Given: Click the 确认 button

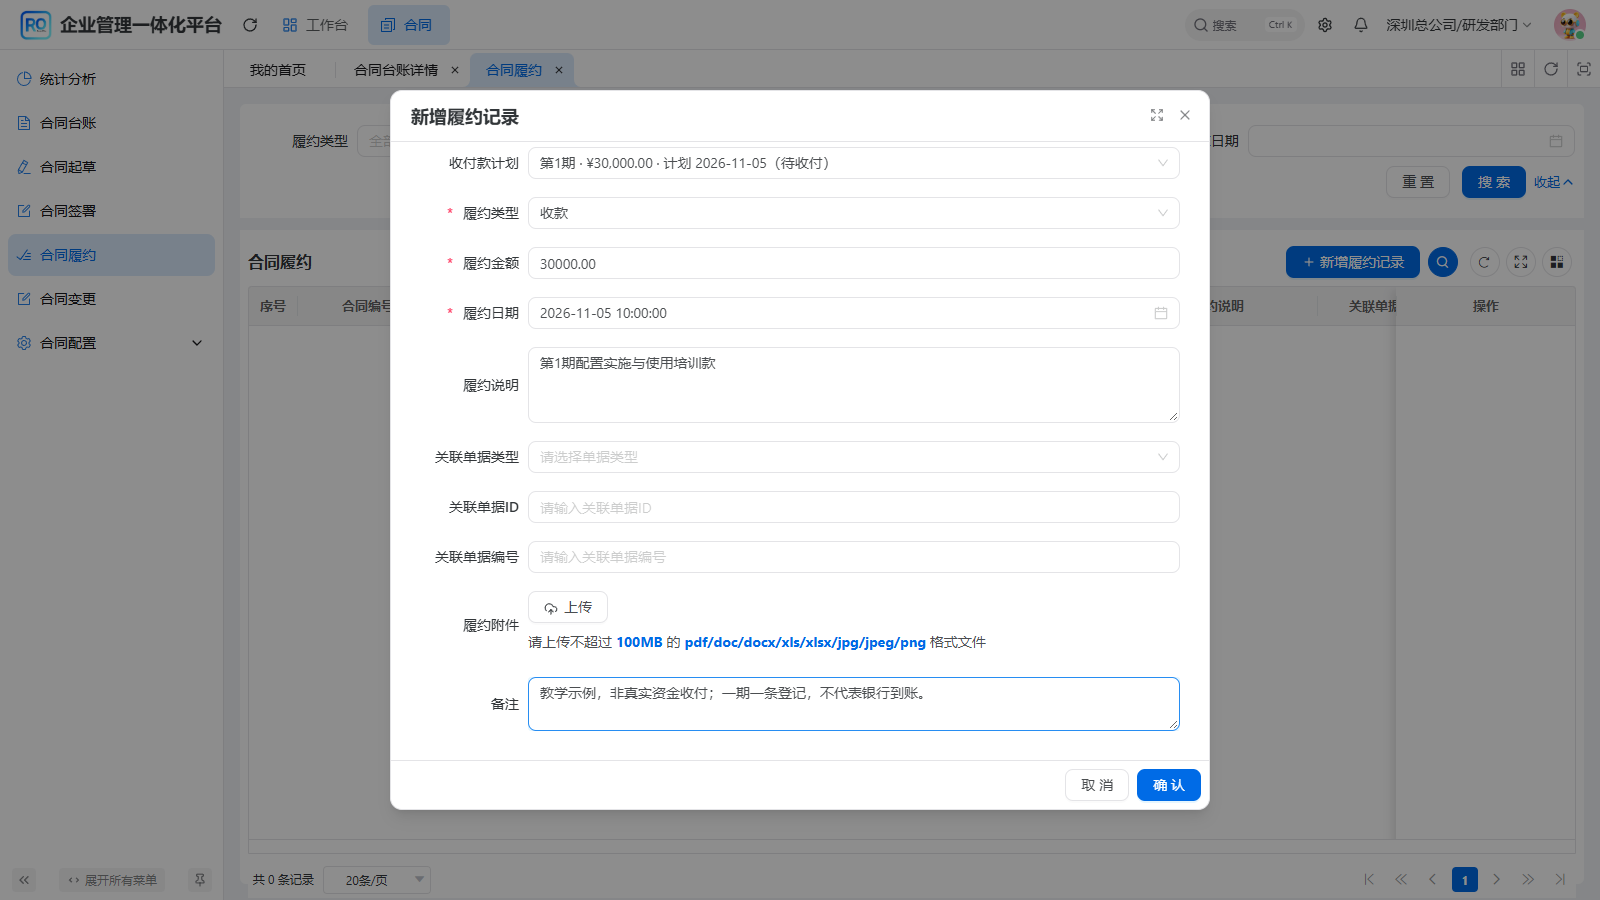Looking at the screenshot, I should pos(1168,785).
